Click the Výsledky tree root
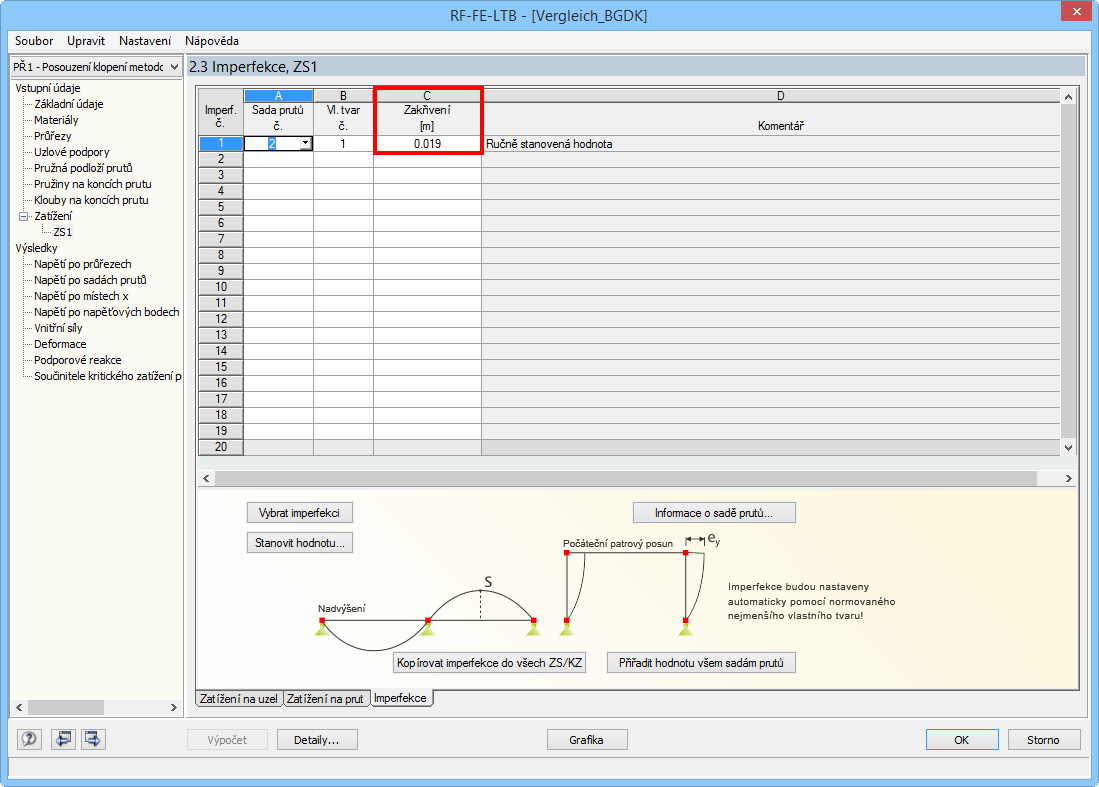1099x787 pixels. [36, 248]
